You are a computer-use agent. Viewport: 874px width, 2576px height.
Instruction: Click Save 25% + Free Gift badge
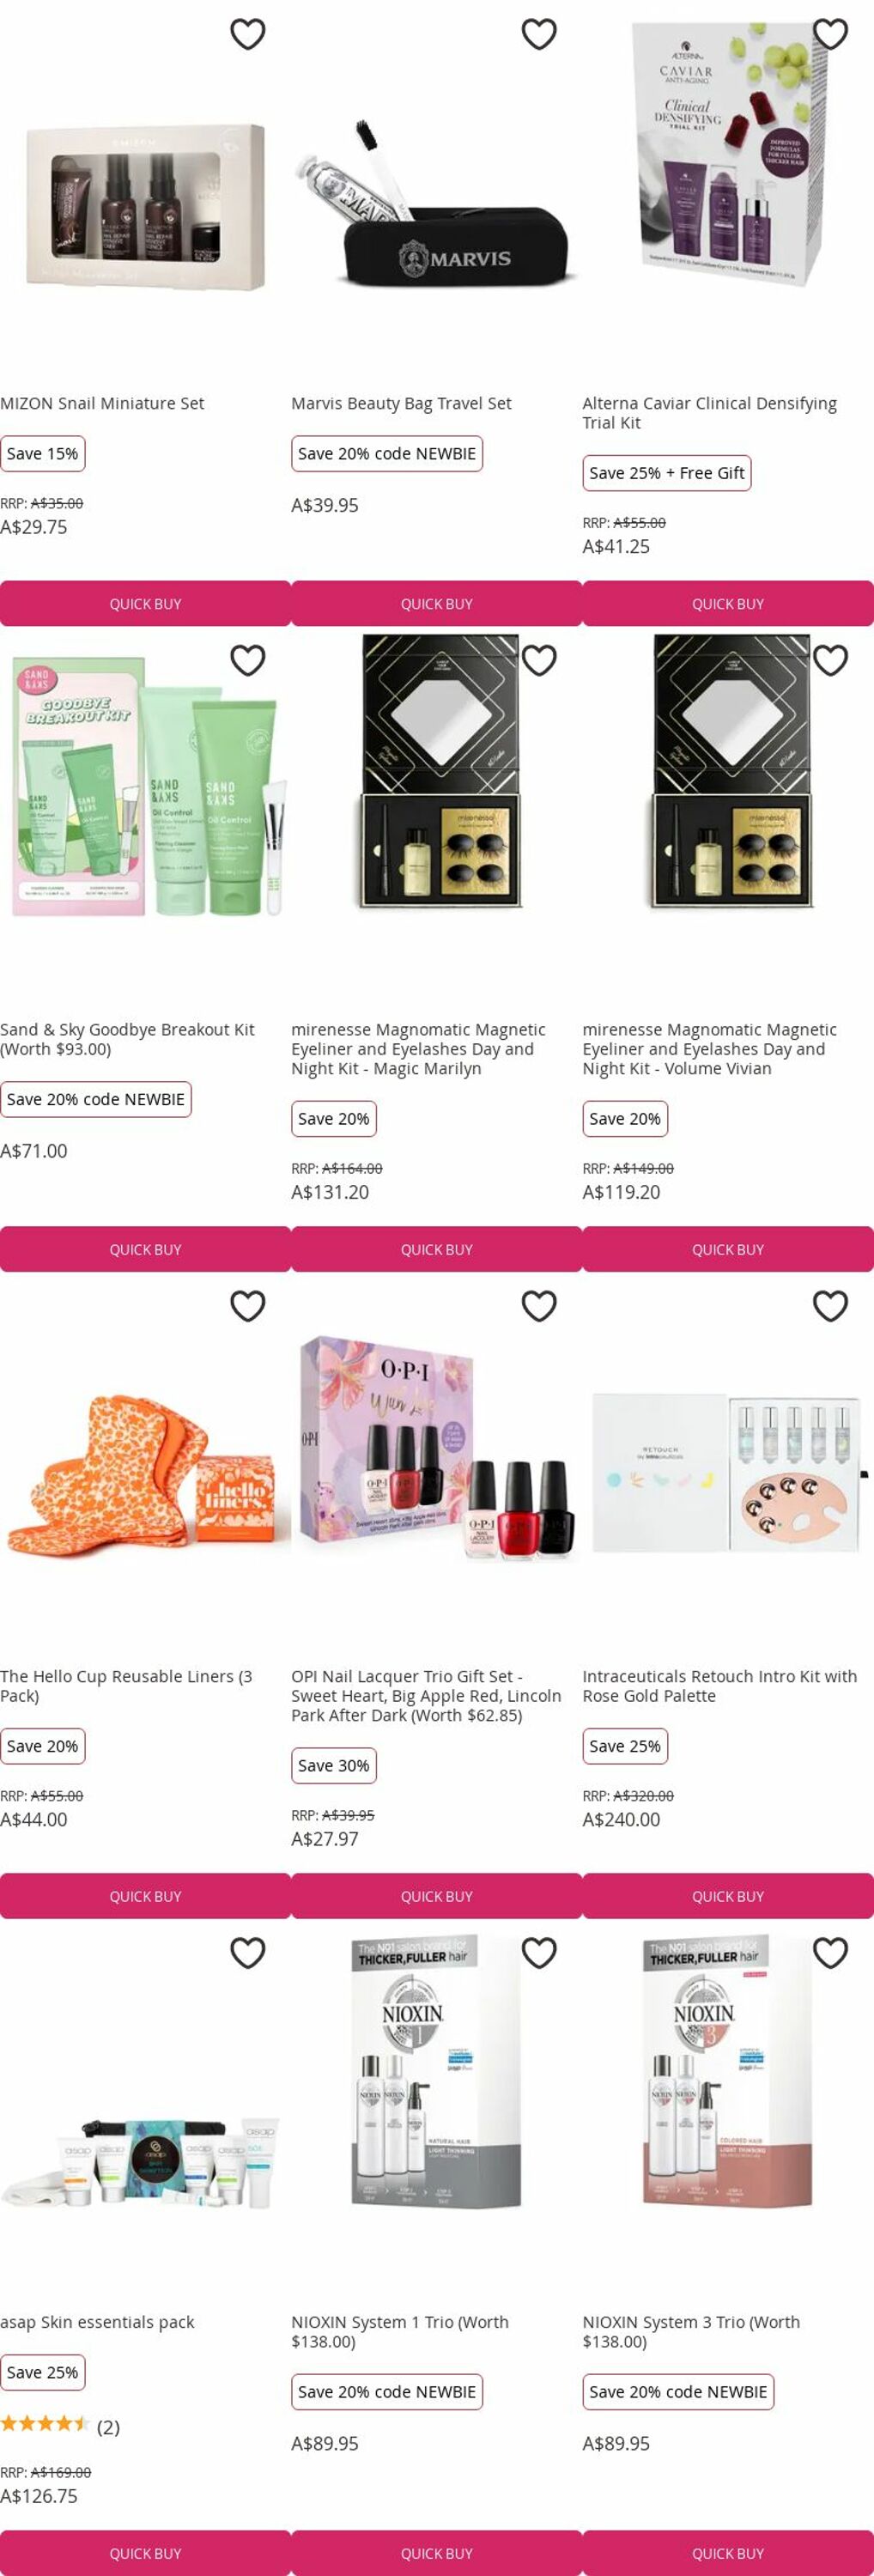(667, 473)
